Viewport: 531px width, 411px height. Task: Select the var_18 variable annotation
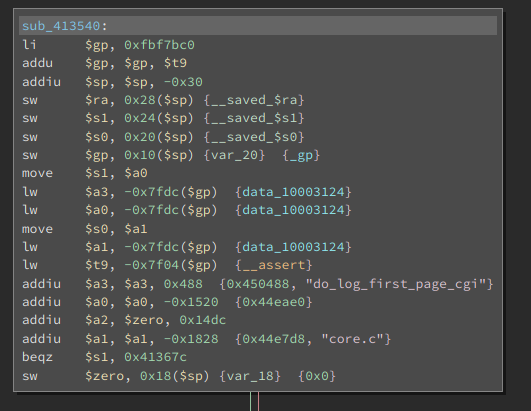[250, 376]
